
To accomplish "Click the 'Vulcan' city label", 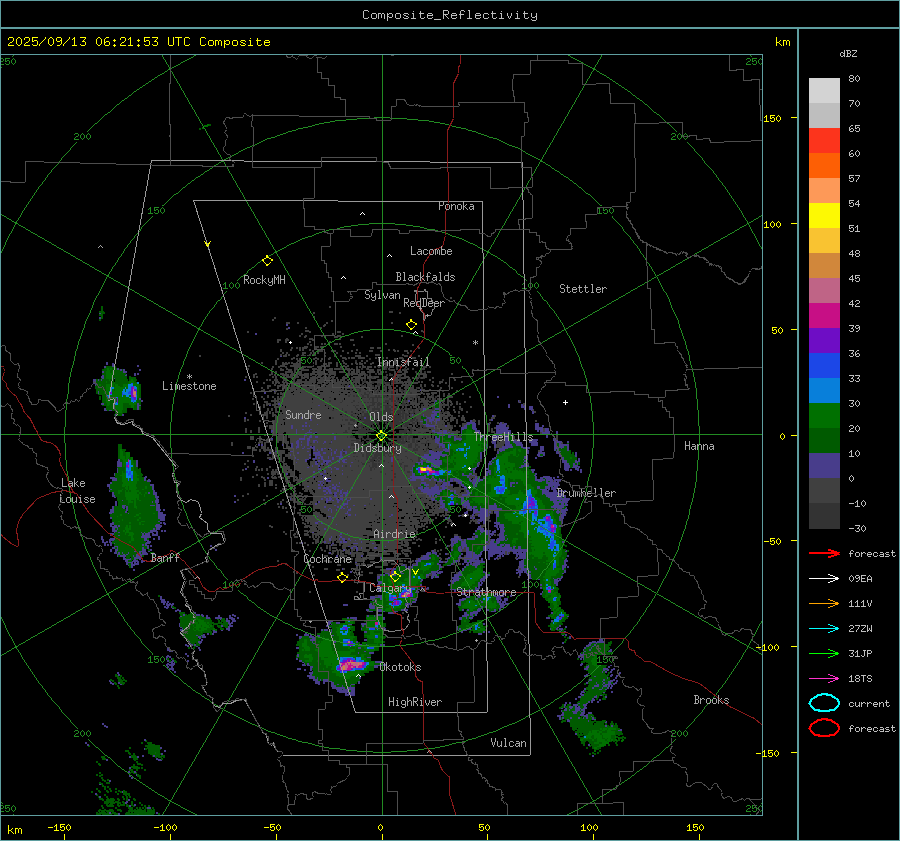I will click(508, 743).
